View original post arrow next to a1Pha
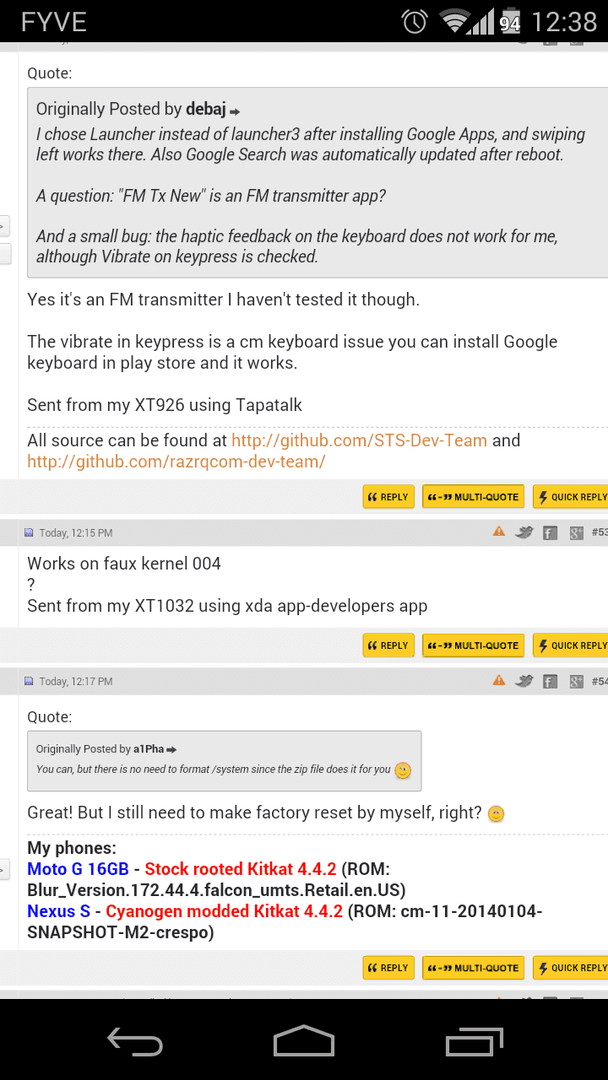 click(171, 749)
